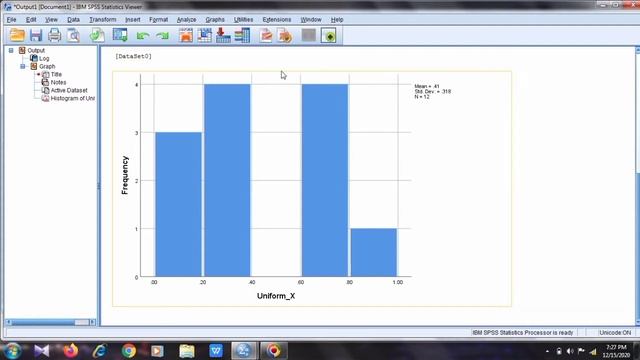Viewport: 640px width, 360px height.
Task: Click the Run Script page icon
Action: point(266,36)
